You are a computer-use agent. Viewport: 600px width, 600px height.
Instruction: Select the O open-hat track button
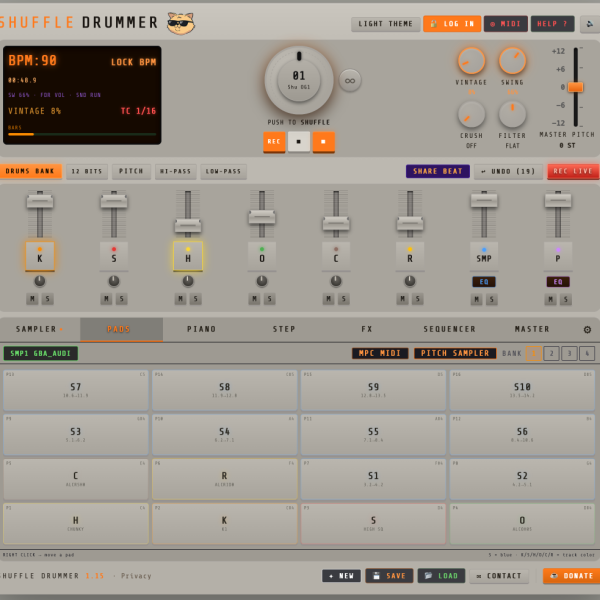[x=262, y=256]
